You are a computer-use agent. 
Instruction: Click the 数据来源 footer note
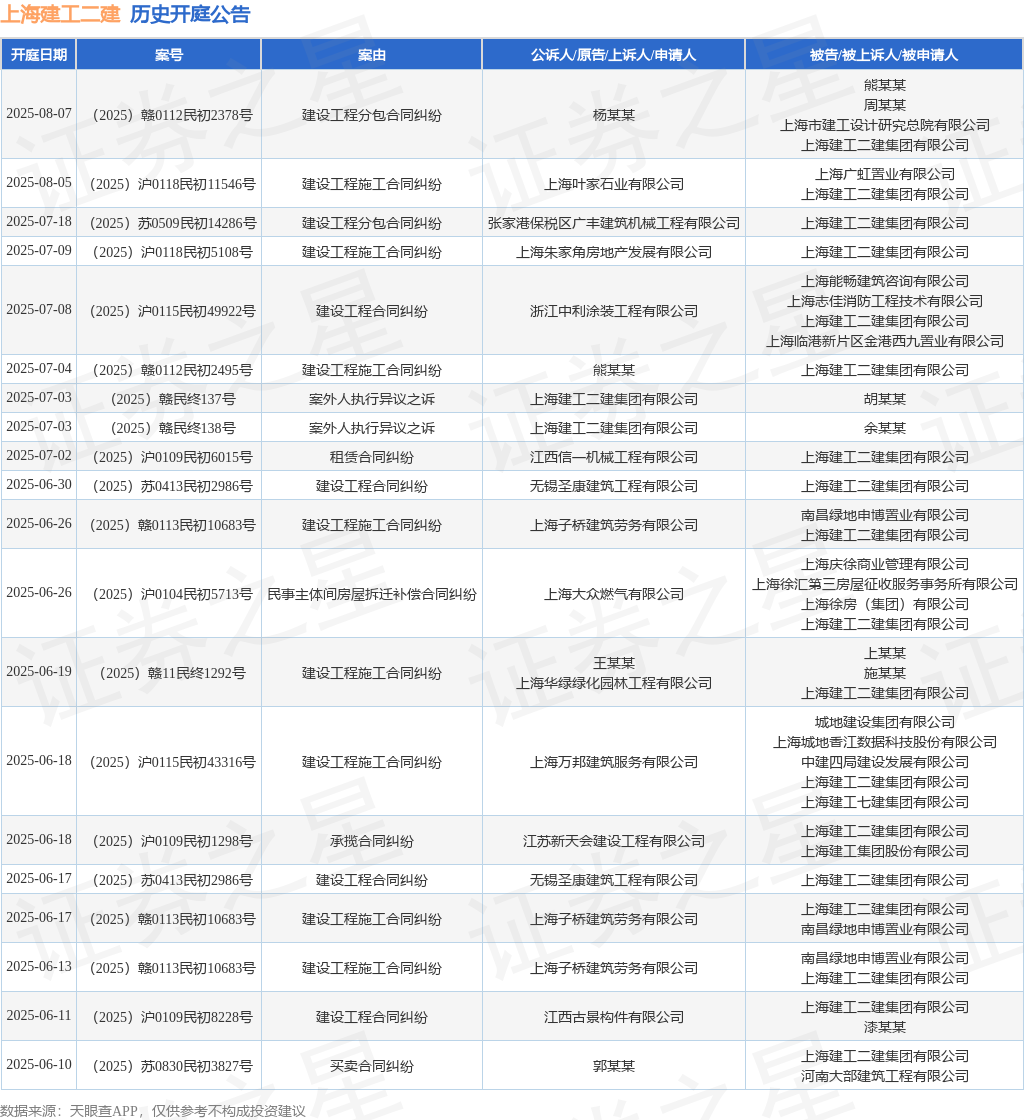coord(153,1111)
